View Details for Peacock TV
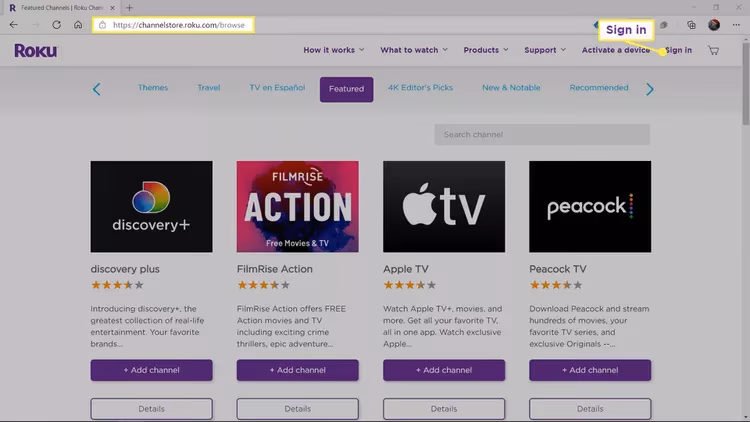The image size is (750, 422). click(x=590, y=409)
